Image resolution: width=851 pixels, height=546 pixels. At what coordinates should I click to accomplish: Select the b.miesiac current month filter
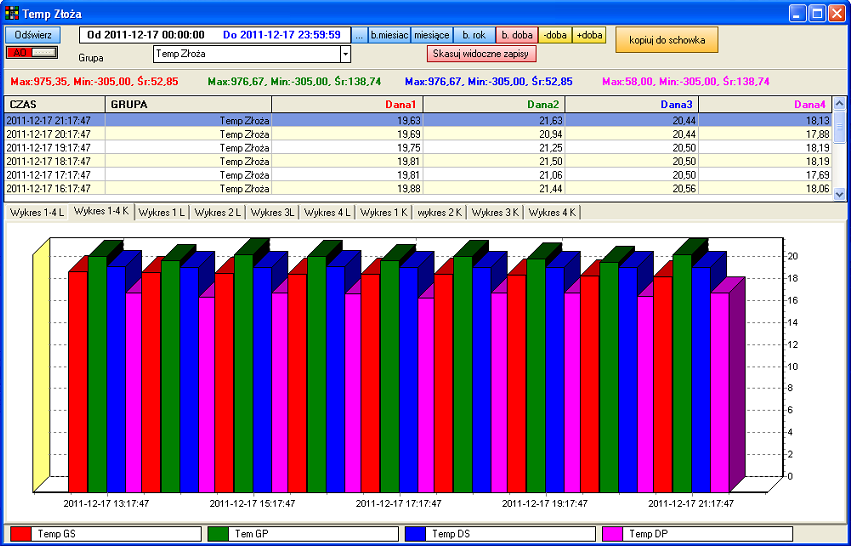tap(389, 35)
